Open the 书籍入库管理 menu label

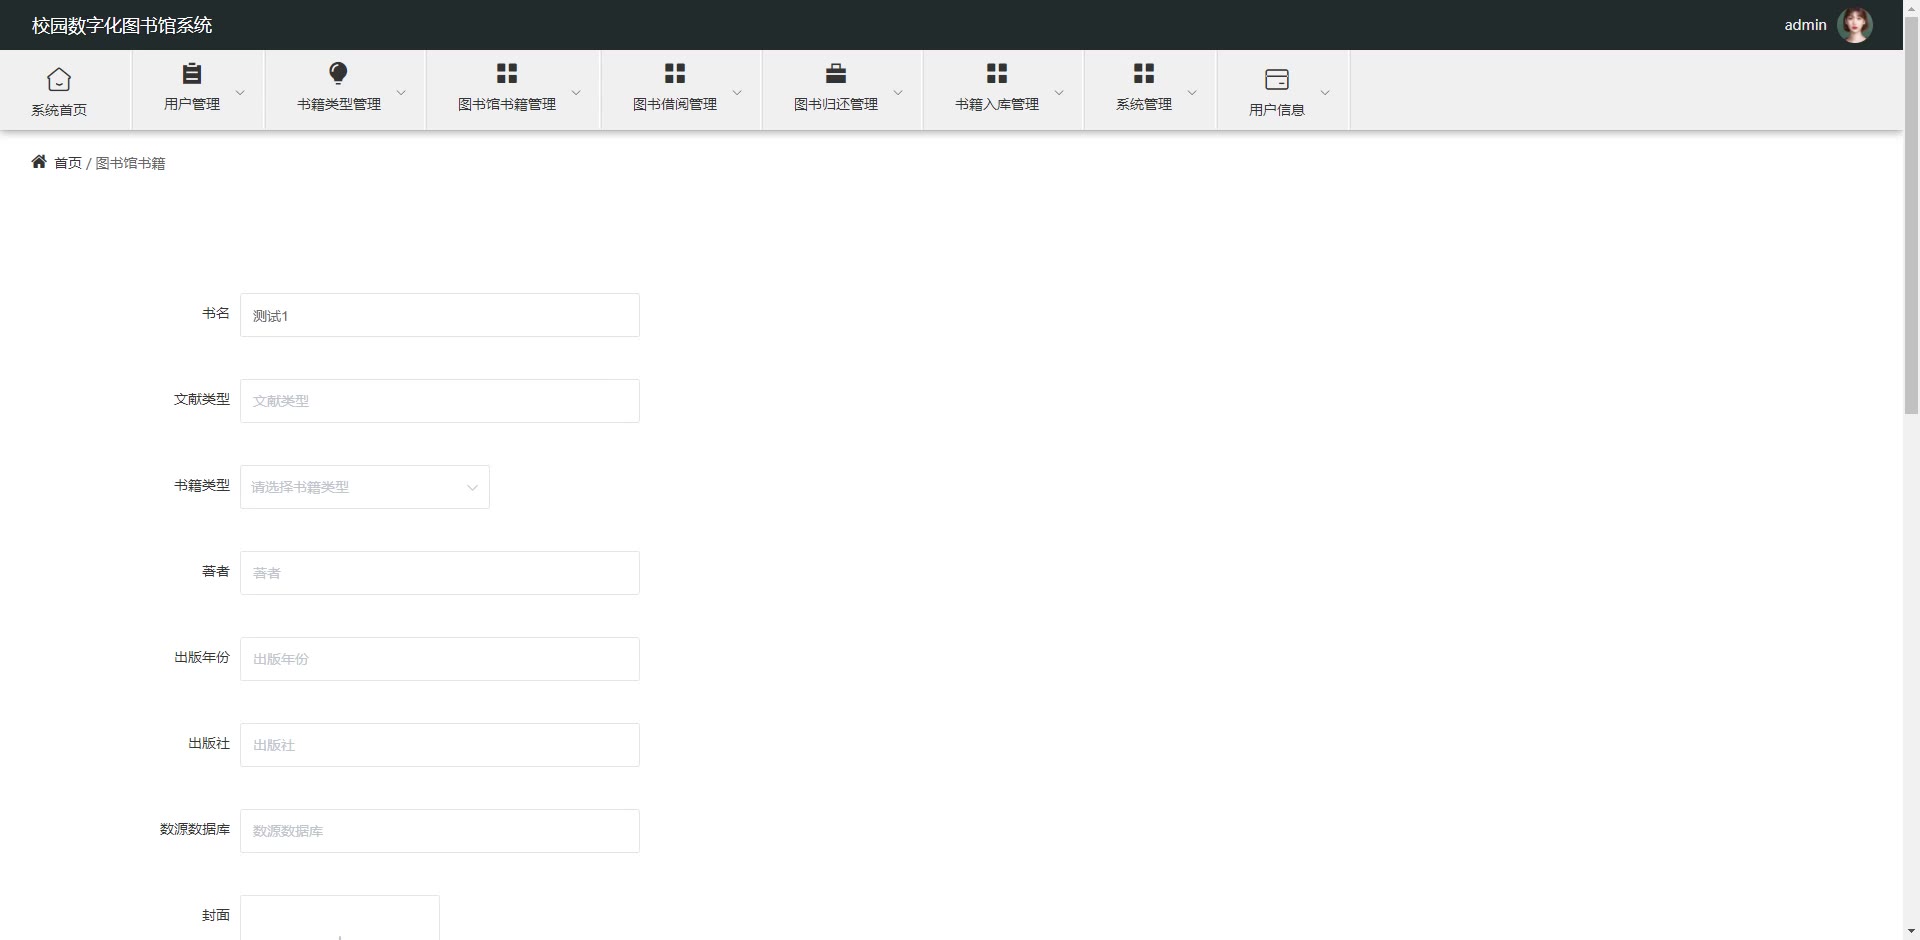tap(997, 104)
